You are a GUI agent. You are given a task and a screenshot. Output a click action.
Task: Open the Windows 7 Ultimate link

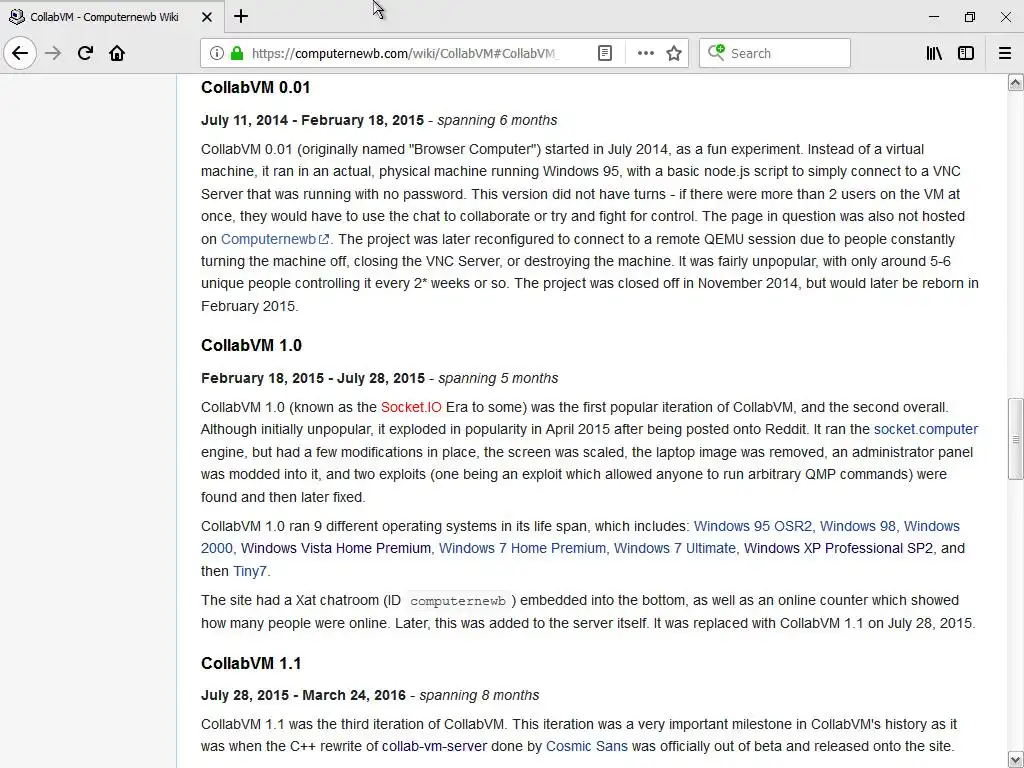click(675, 548)
